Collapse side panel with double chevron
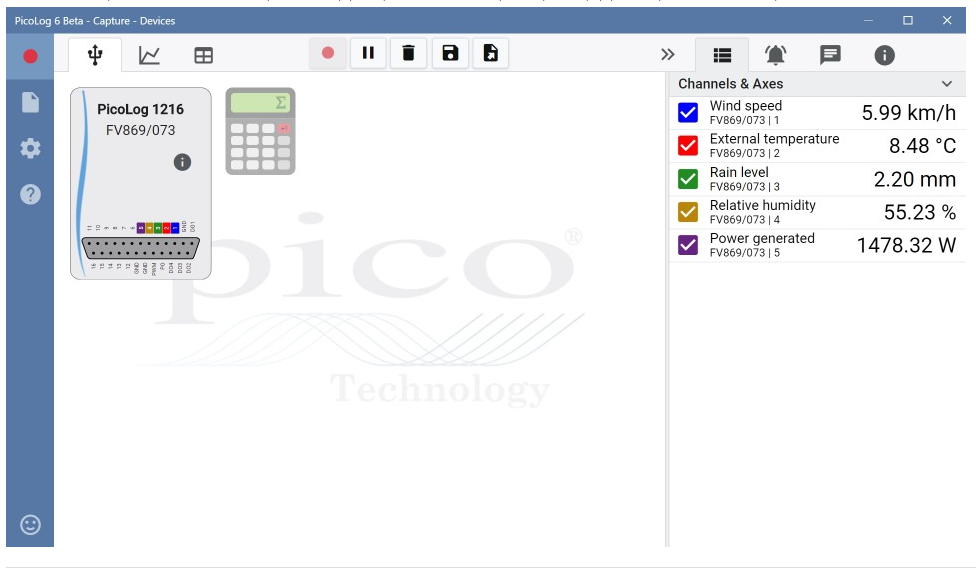 click(x=668, y=55)
